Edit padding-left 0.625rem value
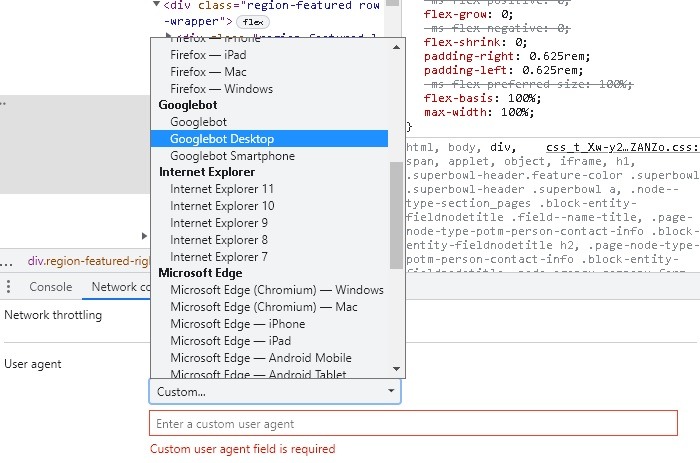 [x=549, y=70]
